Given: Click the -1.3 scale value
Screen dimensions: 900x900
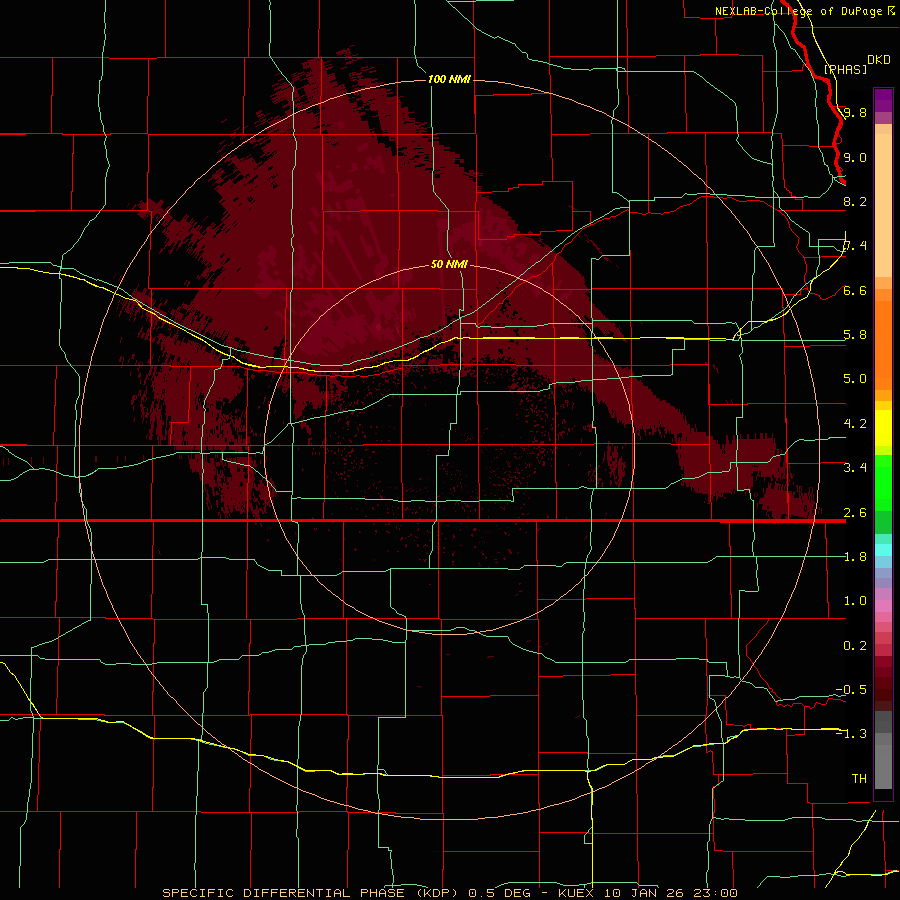Looking at the screenshot, I should coord(851,734).
